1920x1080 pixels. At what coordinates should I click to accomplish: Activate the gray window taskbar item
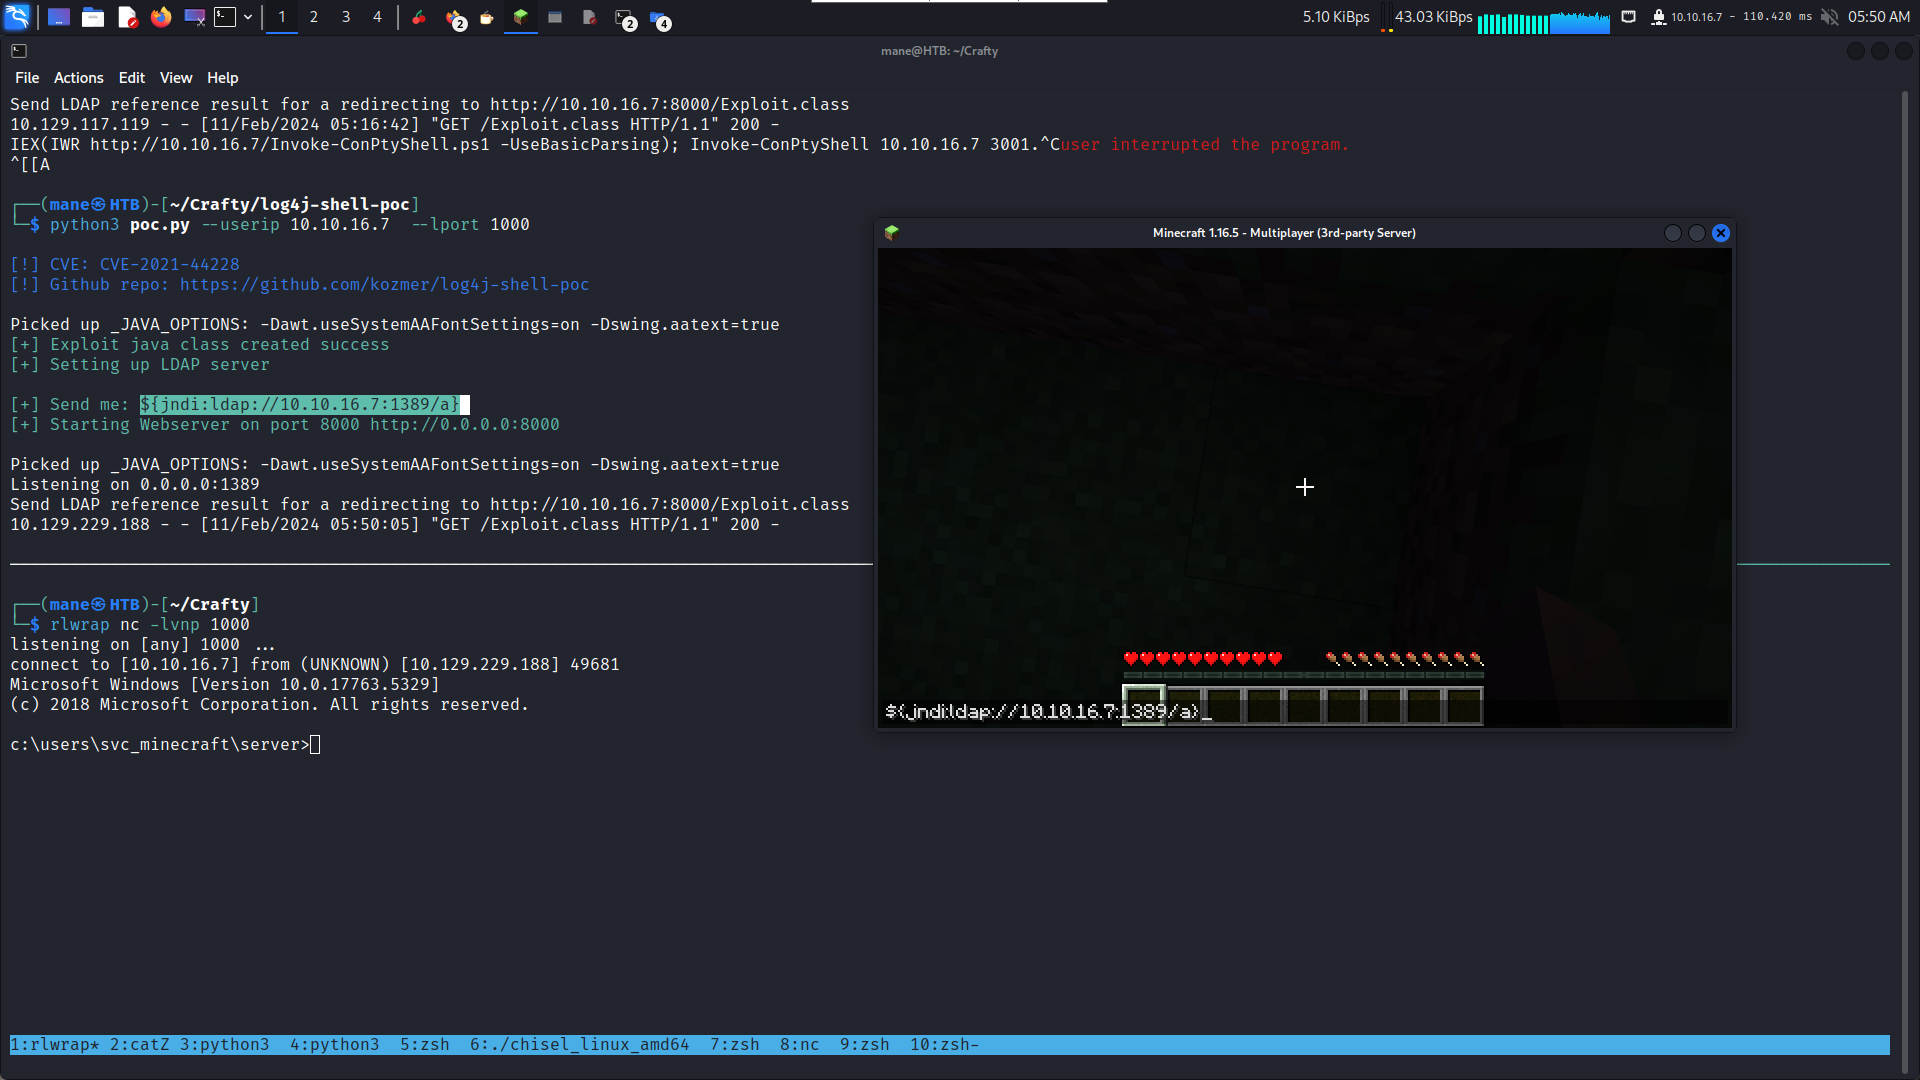tap(555, 17)
